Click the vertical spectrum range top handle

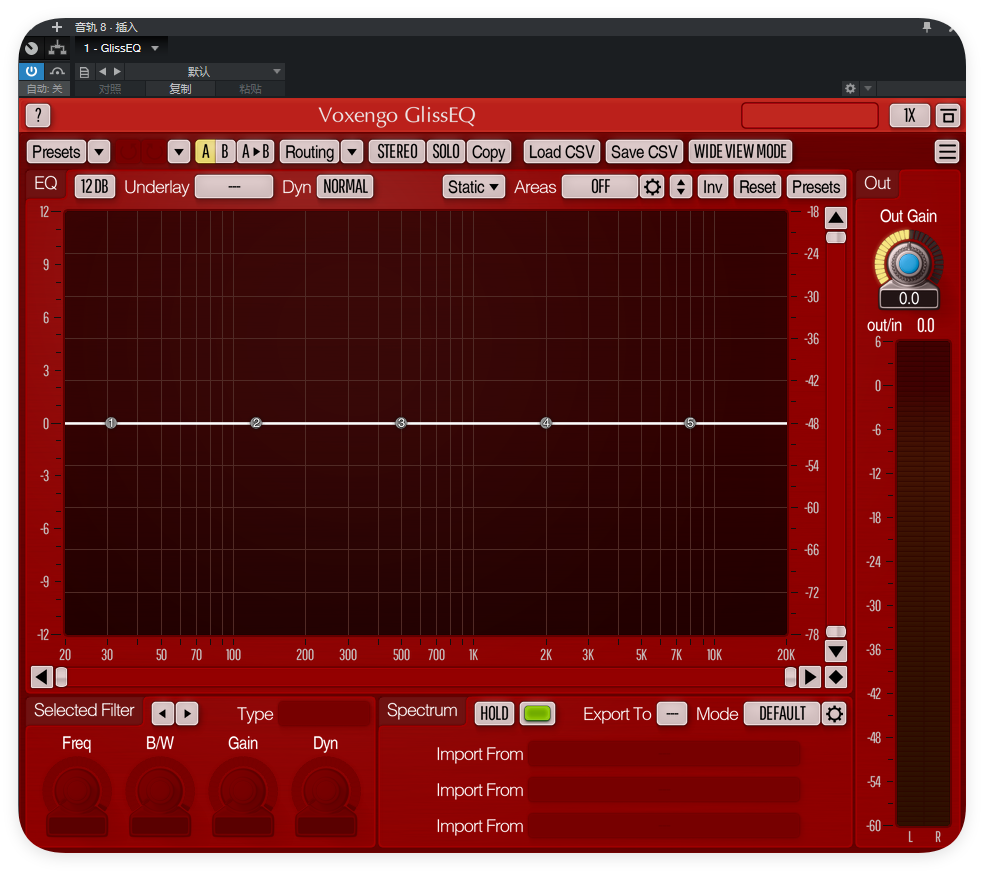835,237
